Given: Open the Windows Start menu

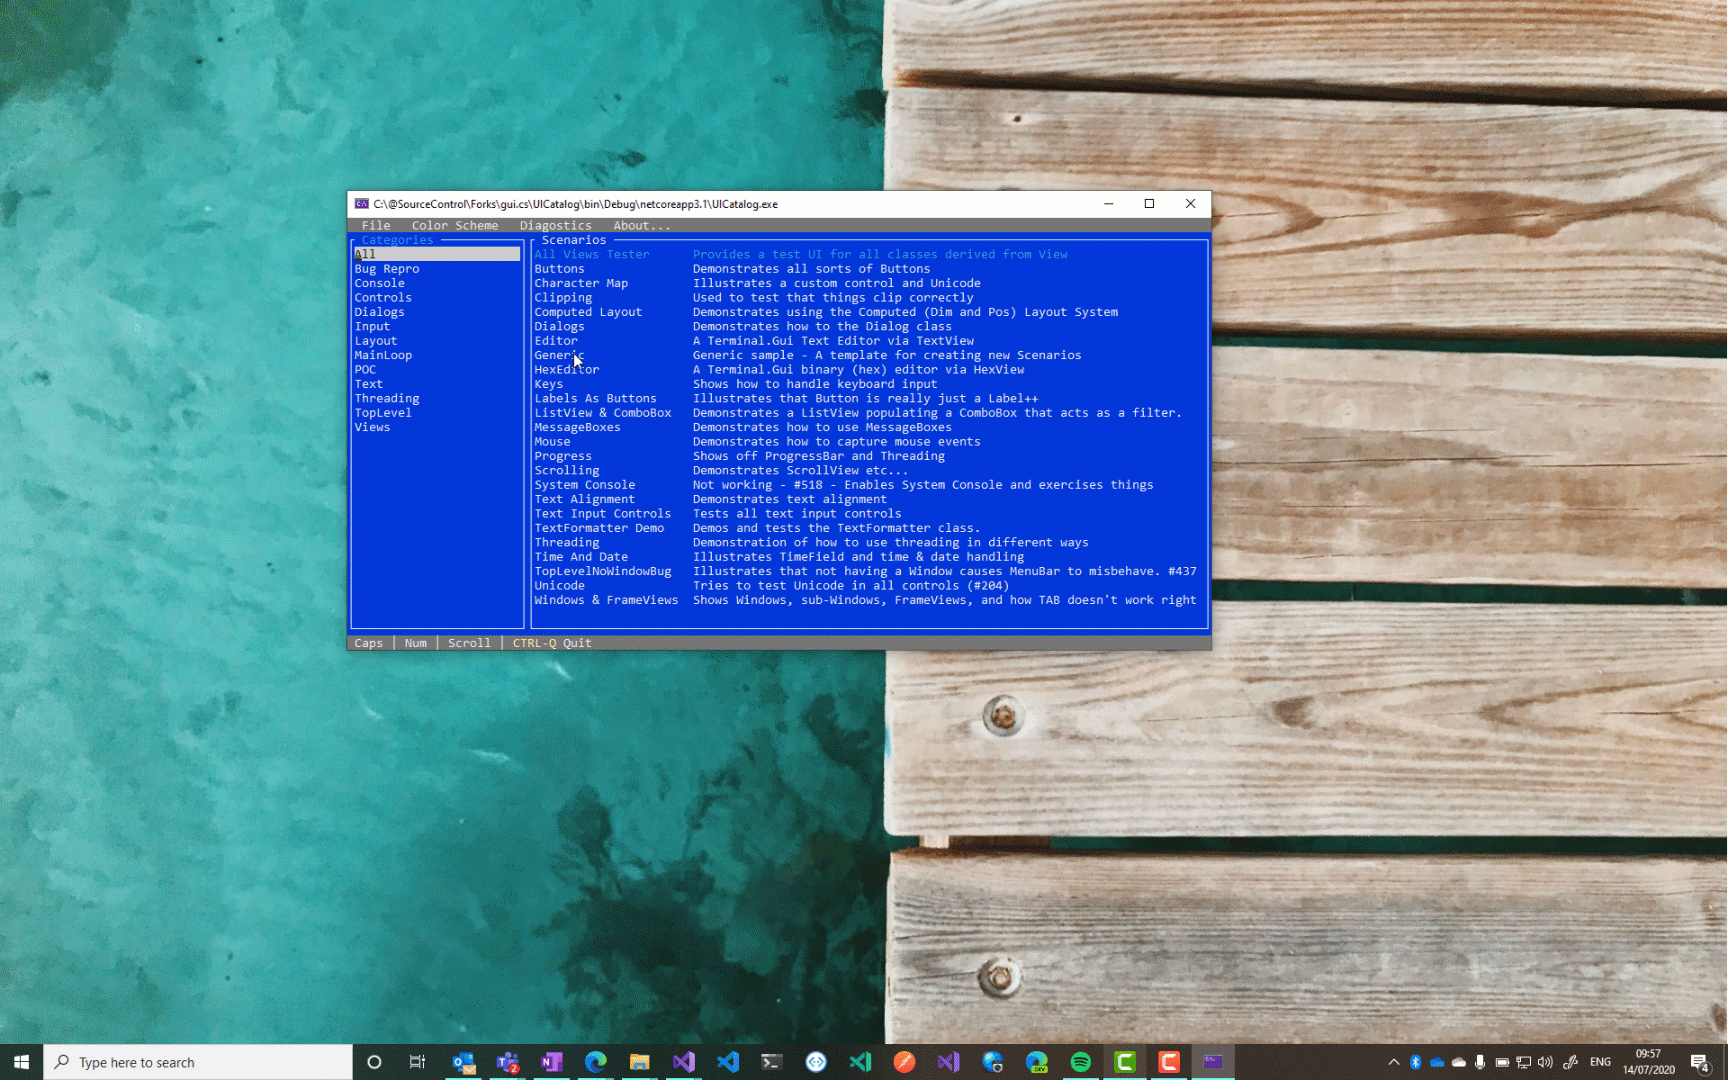Looking at the screenshot, I should pyautogui.click(x=21, y=1062).
